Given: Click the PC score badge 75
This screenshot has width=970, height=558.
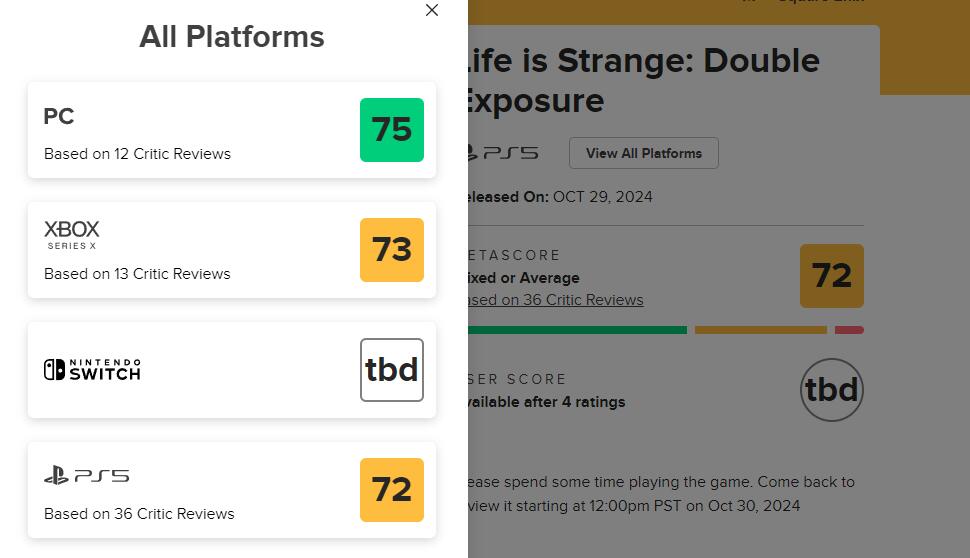Looking at the screenshot, I should (392, 130).
